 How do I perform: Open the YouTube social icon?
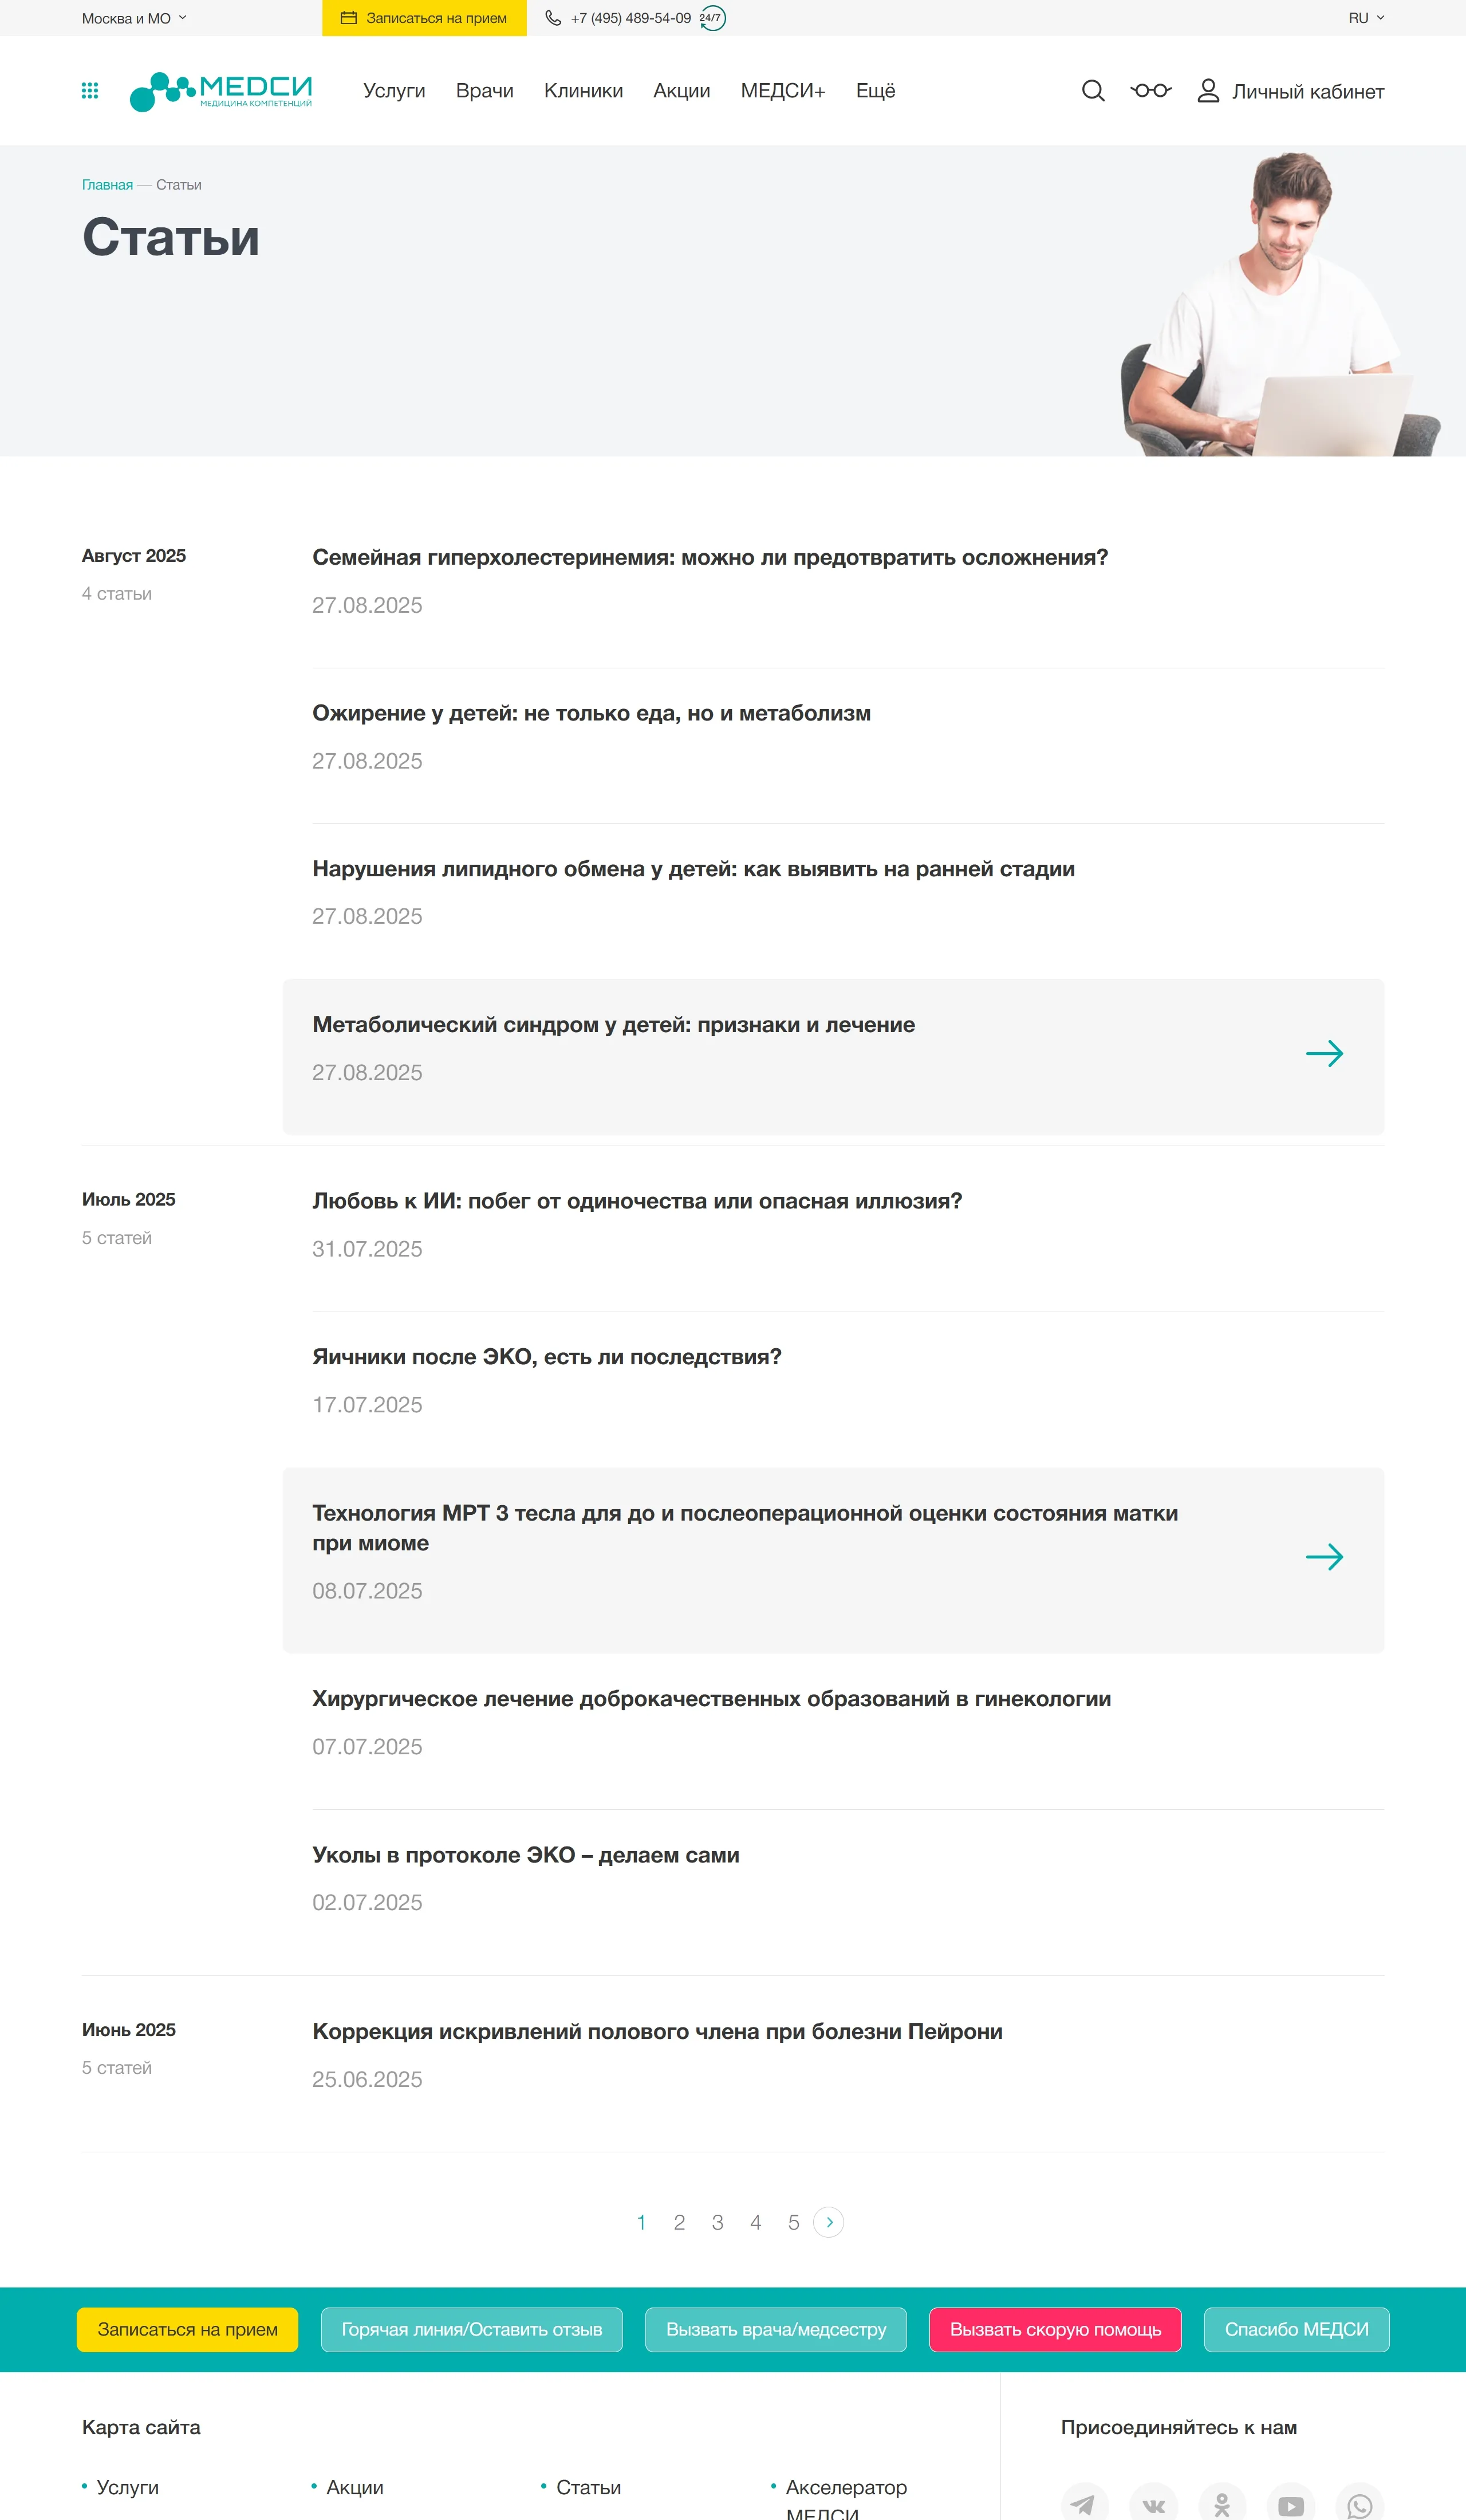(x=1290, y=2504)
